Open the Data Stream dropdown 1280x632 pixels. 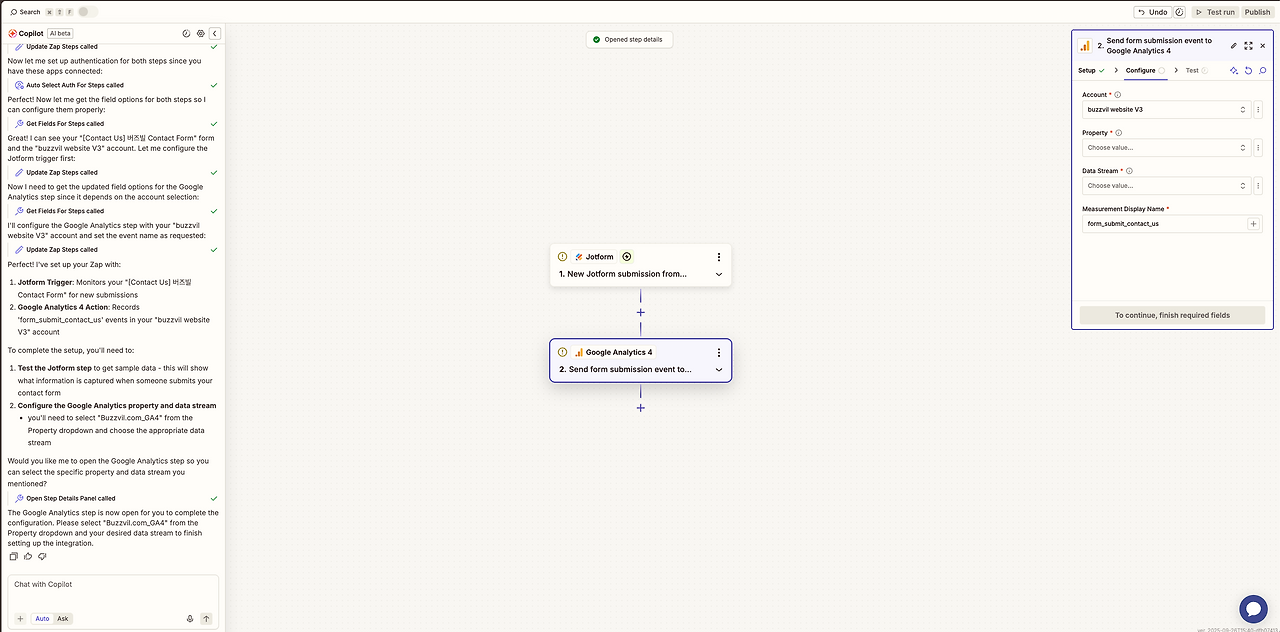pyautogui.click(x=1166, y=185)
